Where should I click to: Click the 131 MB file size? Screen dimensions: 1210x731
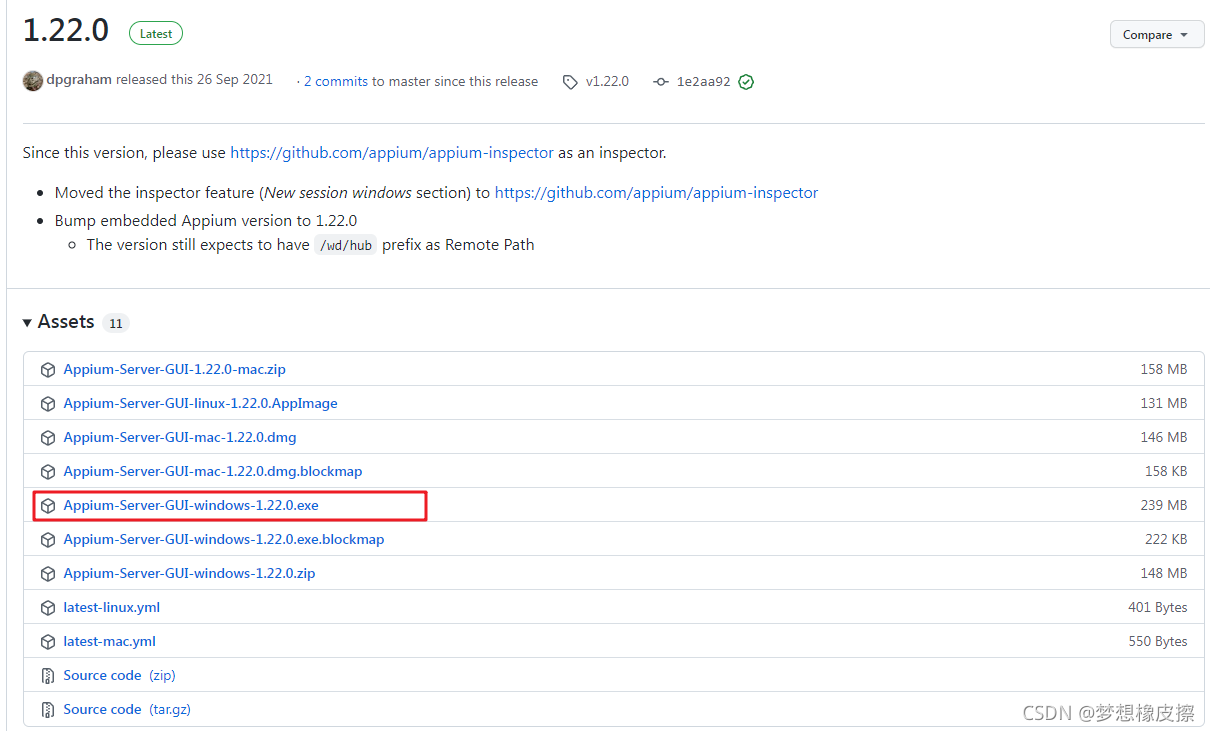click(1164, 403)
